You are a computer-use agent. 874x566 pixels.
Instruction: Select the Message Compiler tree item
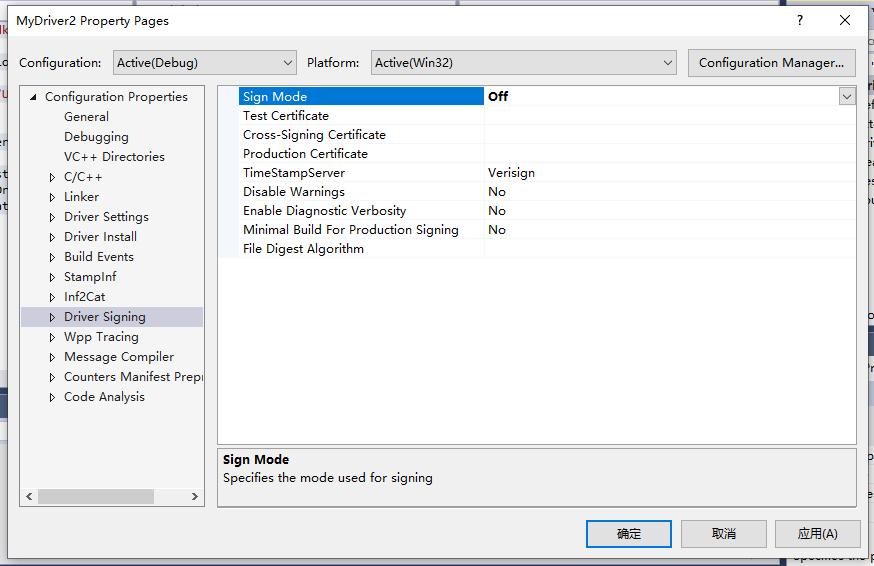tap(119, 357)
